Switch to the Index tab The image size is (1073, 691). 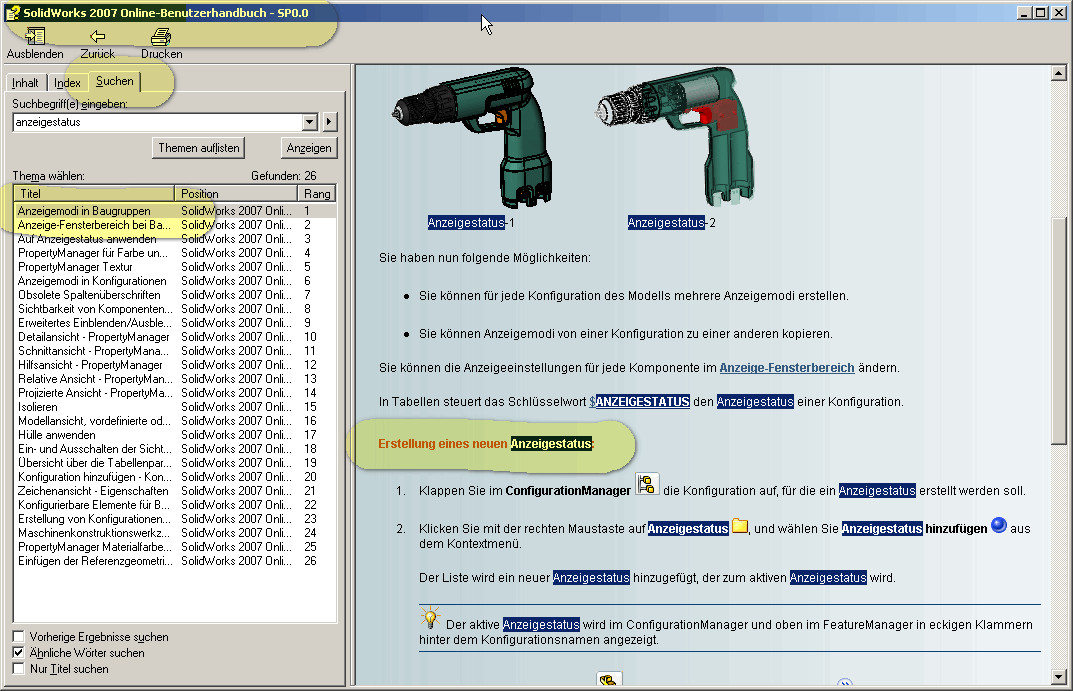pos(67,83)
